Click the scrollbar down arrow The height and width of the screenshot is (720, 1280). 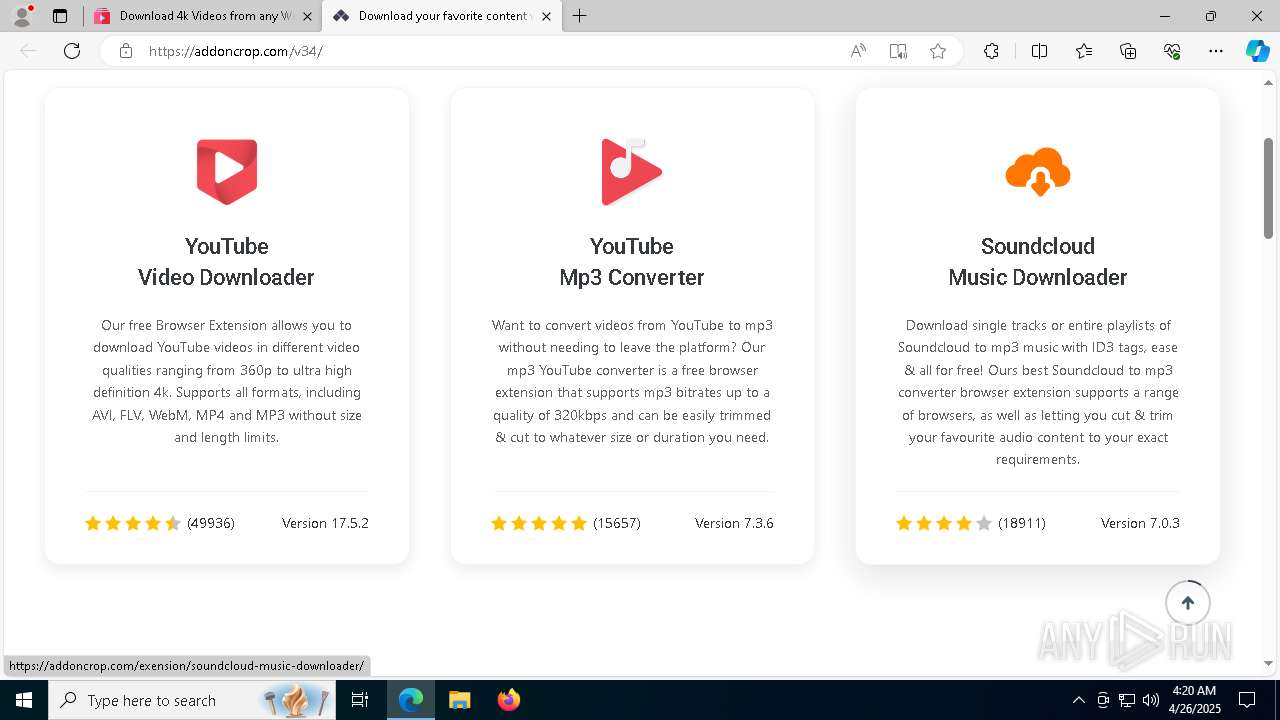1268,663
